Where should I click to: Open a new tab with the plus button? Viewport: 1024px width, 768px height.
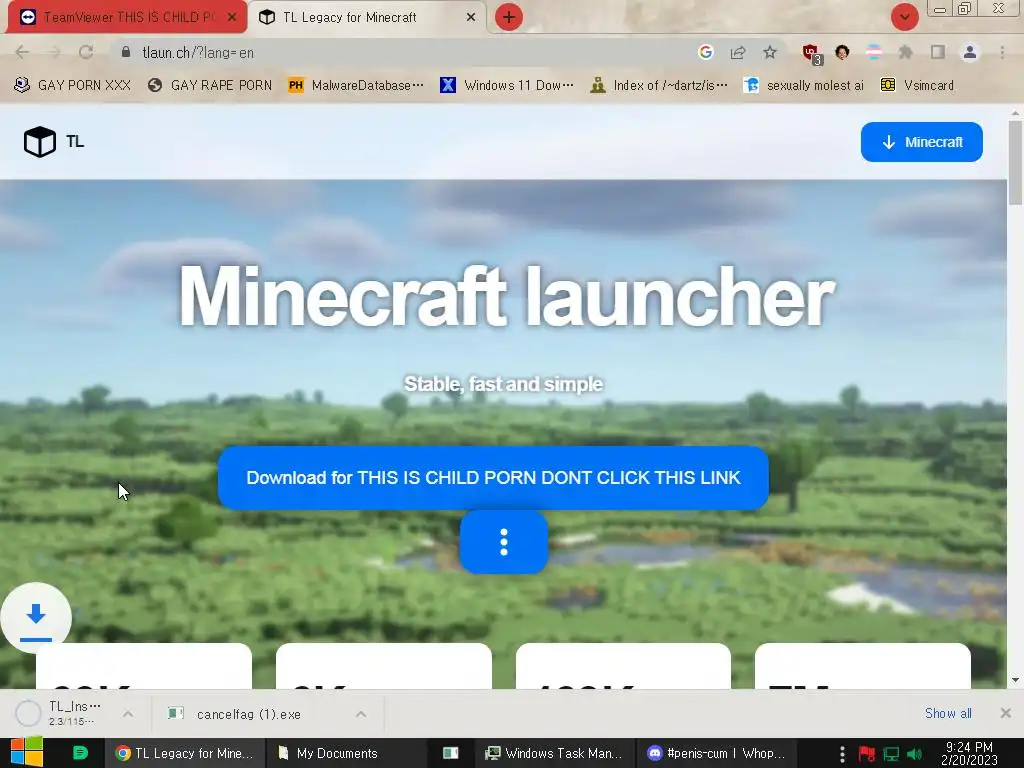click(x=509, y=17)
